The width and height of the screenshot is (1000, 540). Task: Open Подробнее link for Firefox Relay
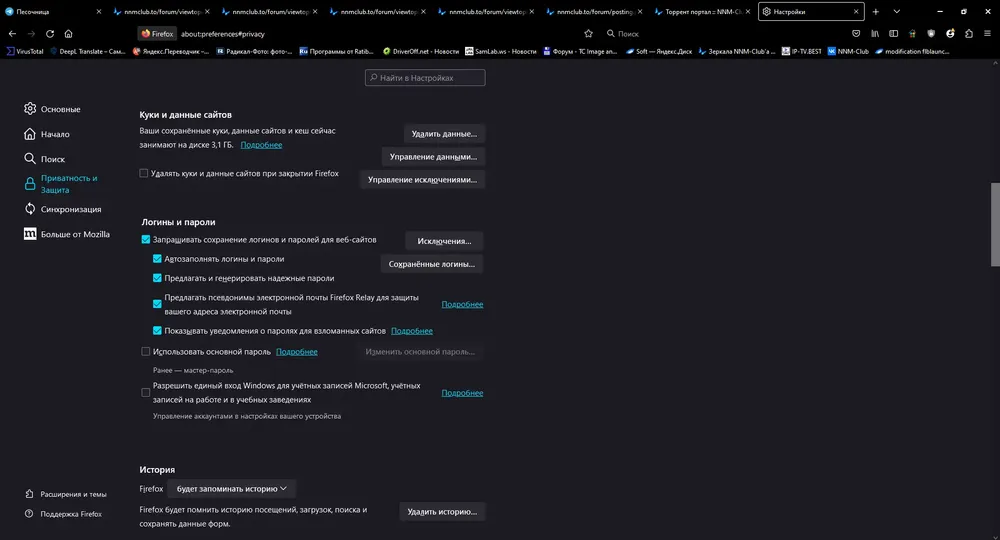coord(462,304)
